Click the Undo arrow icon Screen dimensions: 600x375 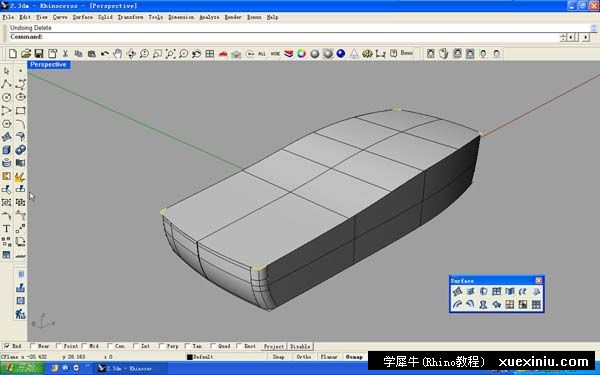coord(104,54)
